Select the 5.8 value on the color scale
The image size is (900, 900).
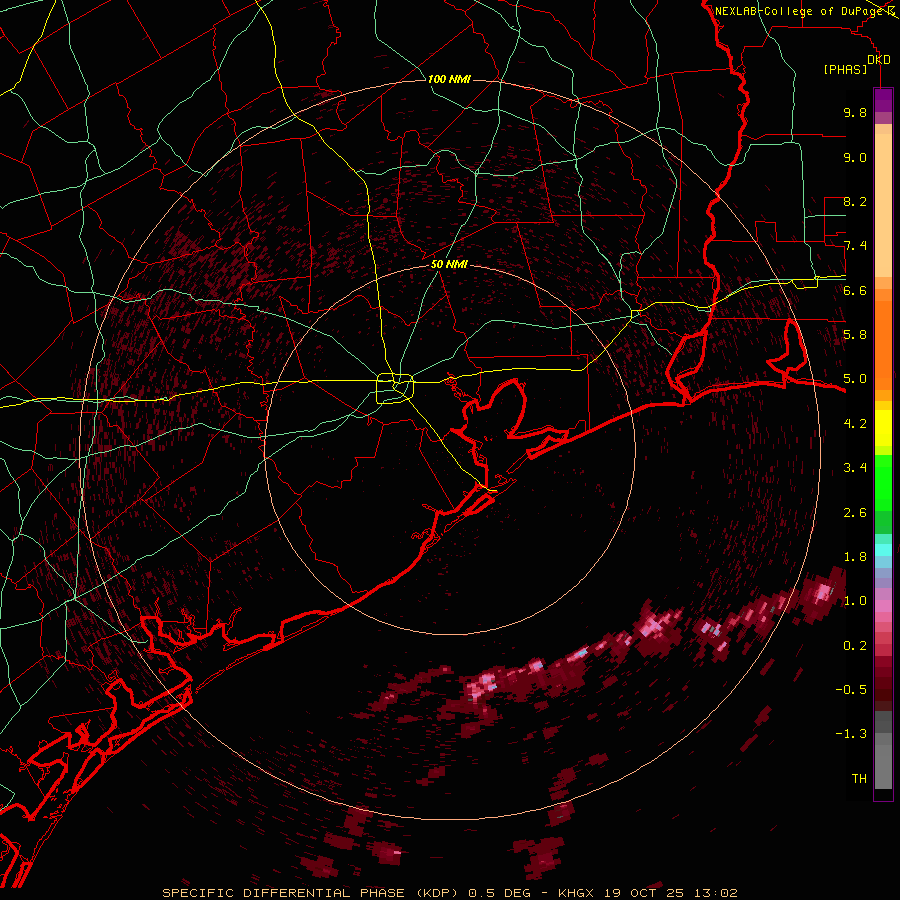[855, 335]
